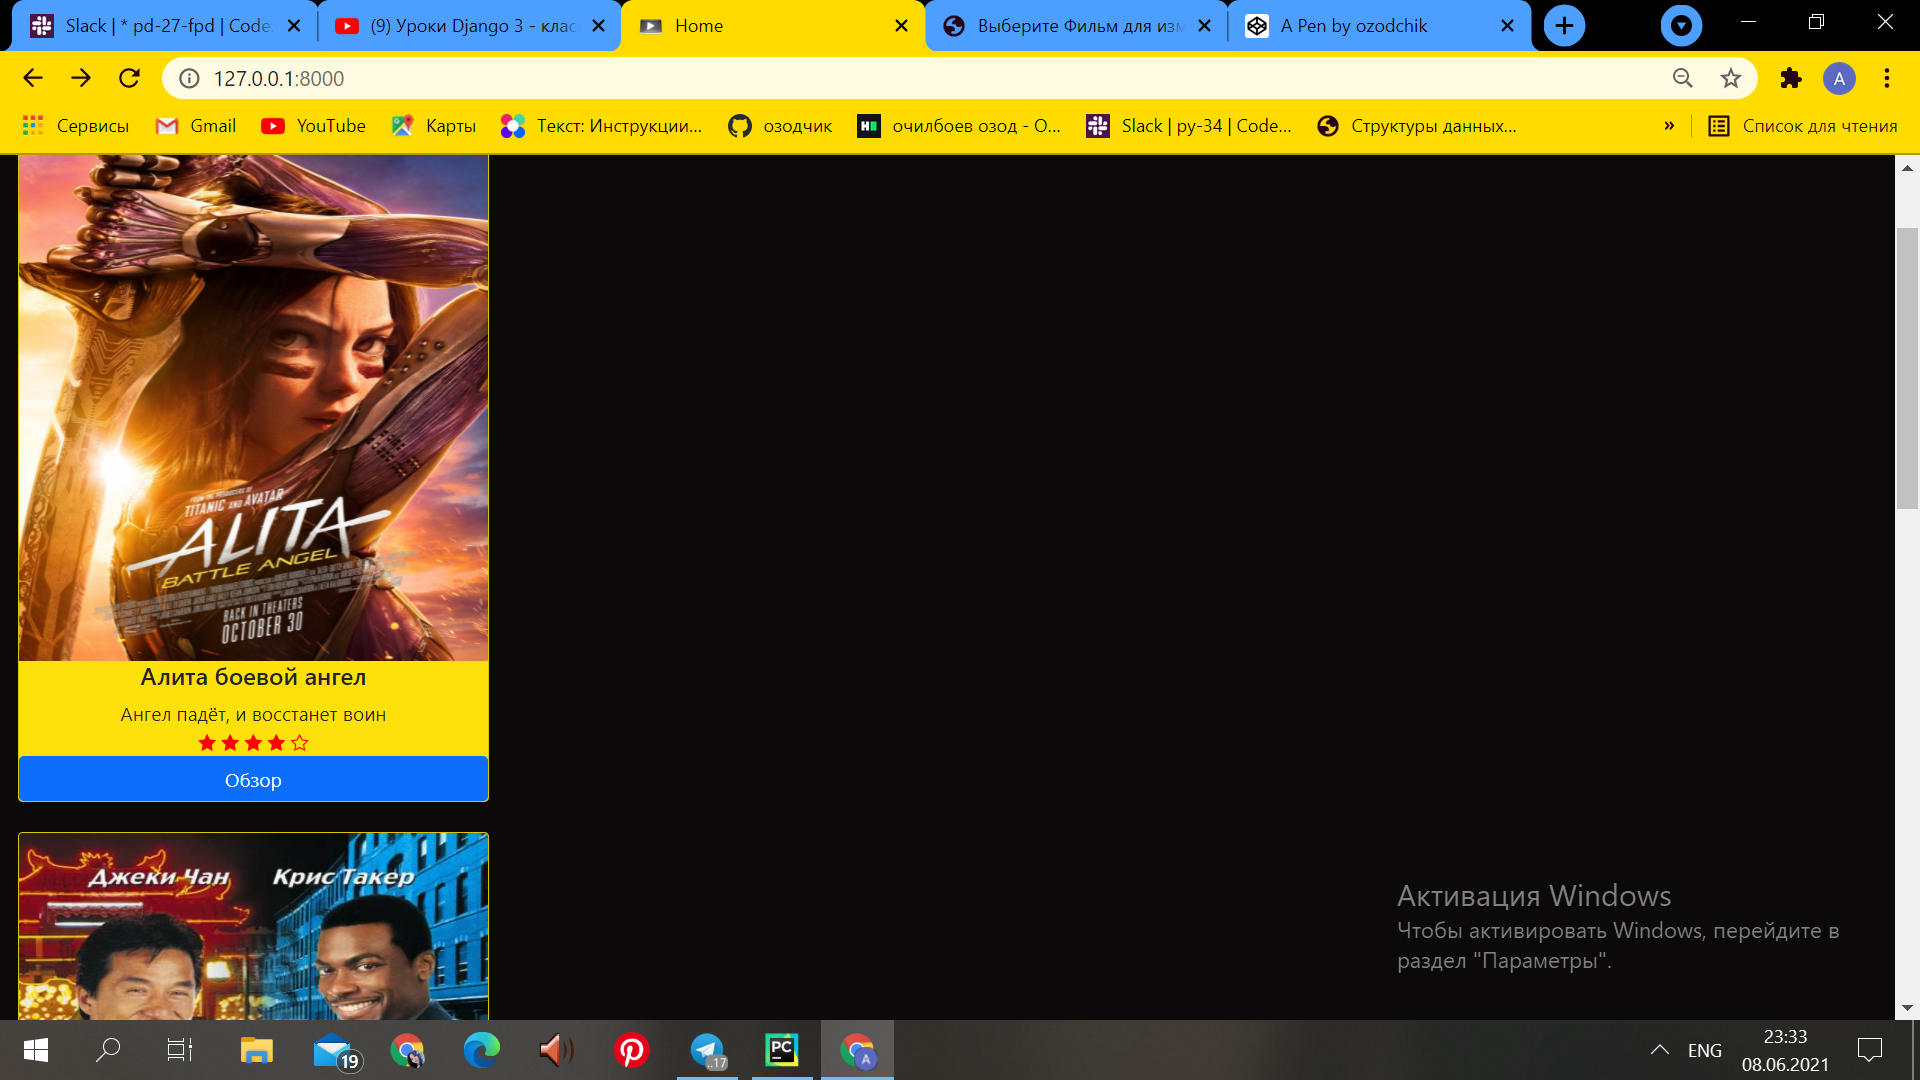Show hidden system tray icons
1920x1080 pixels.
[x=1660, y=1050]
